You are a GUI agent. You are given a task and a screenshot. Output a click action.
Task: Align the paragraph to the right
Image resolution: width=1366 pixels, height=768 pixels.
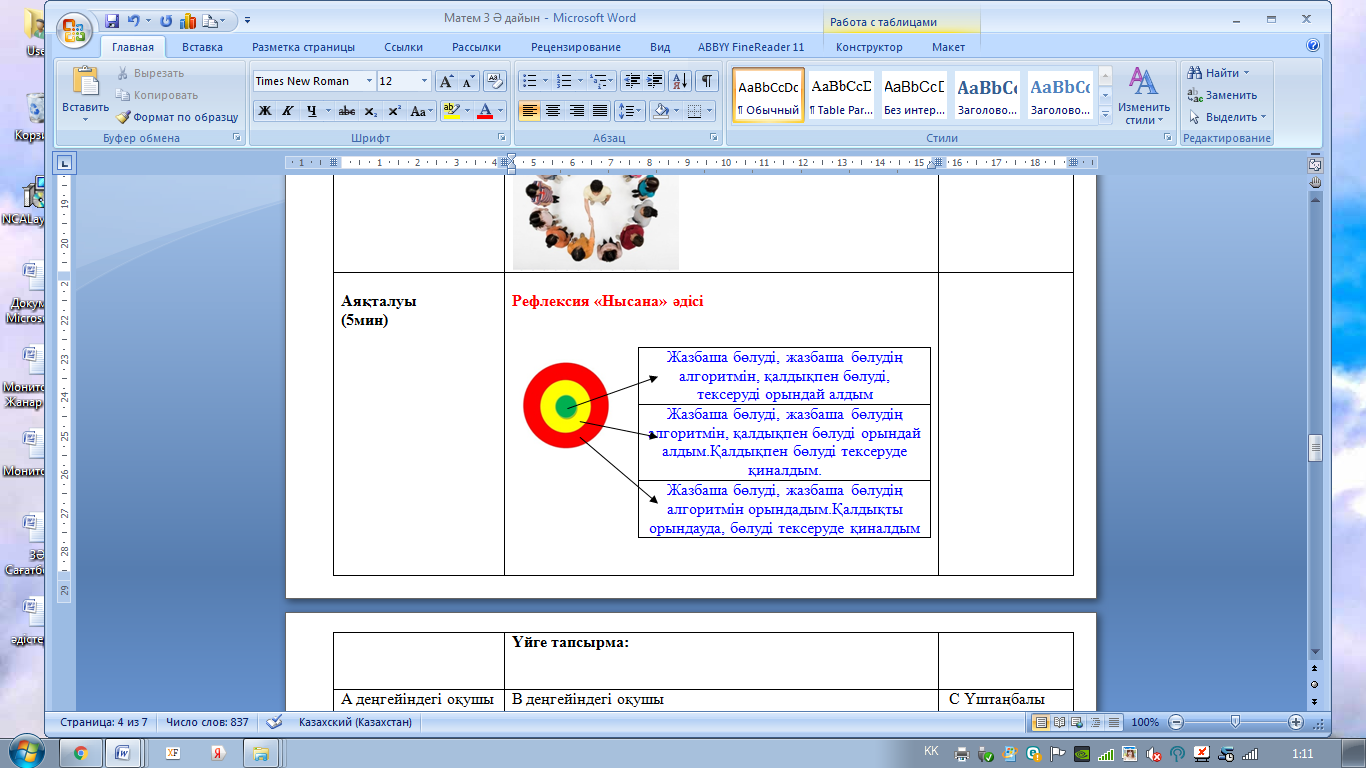coord(577,110)
